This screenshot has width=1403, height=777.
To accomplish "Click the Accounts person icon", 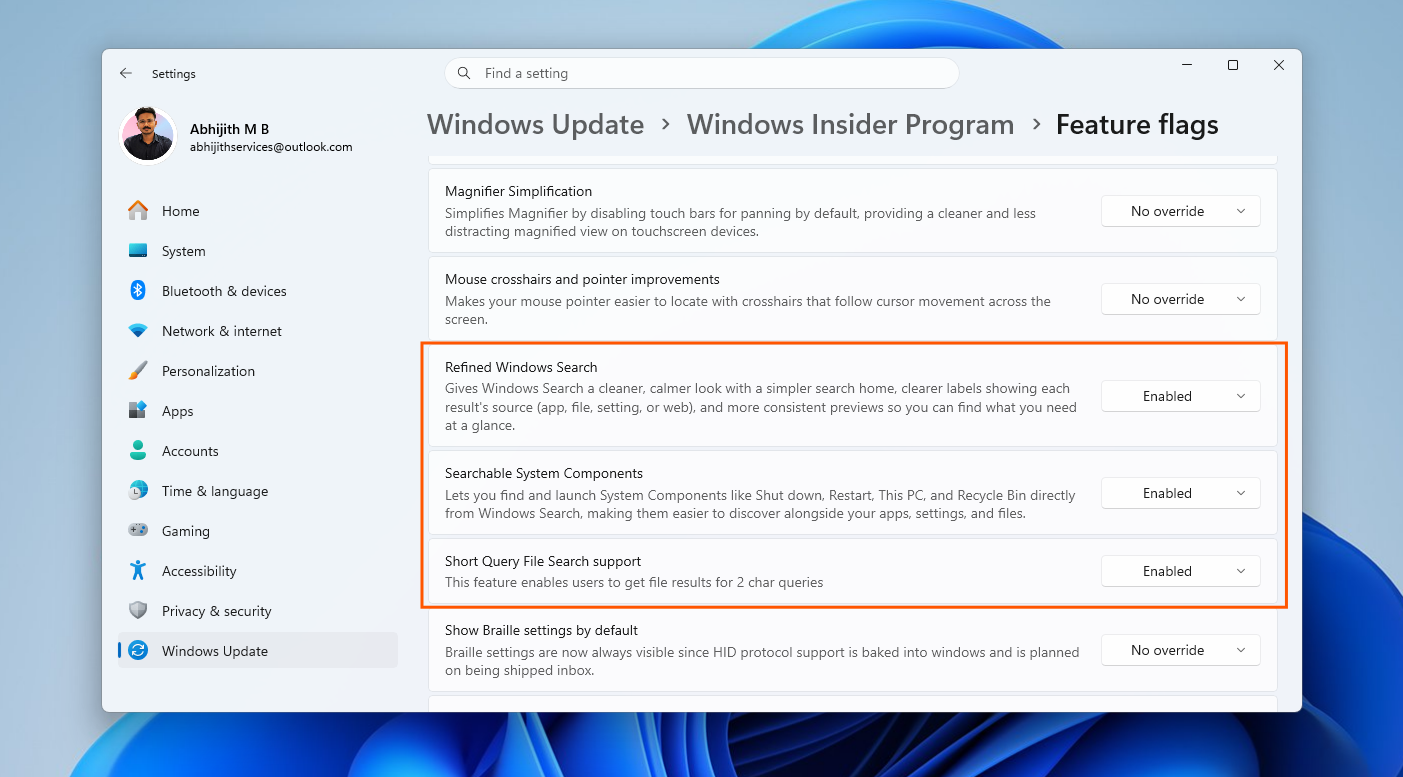I will point(138,451).
